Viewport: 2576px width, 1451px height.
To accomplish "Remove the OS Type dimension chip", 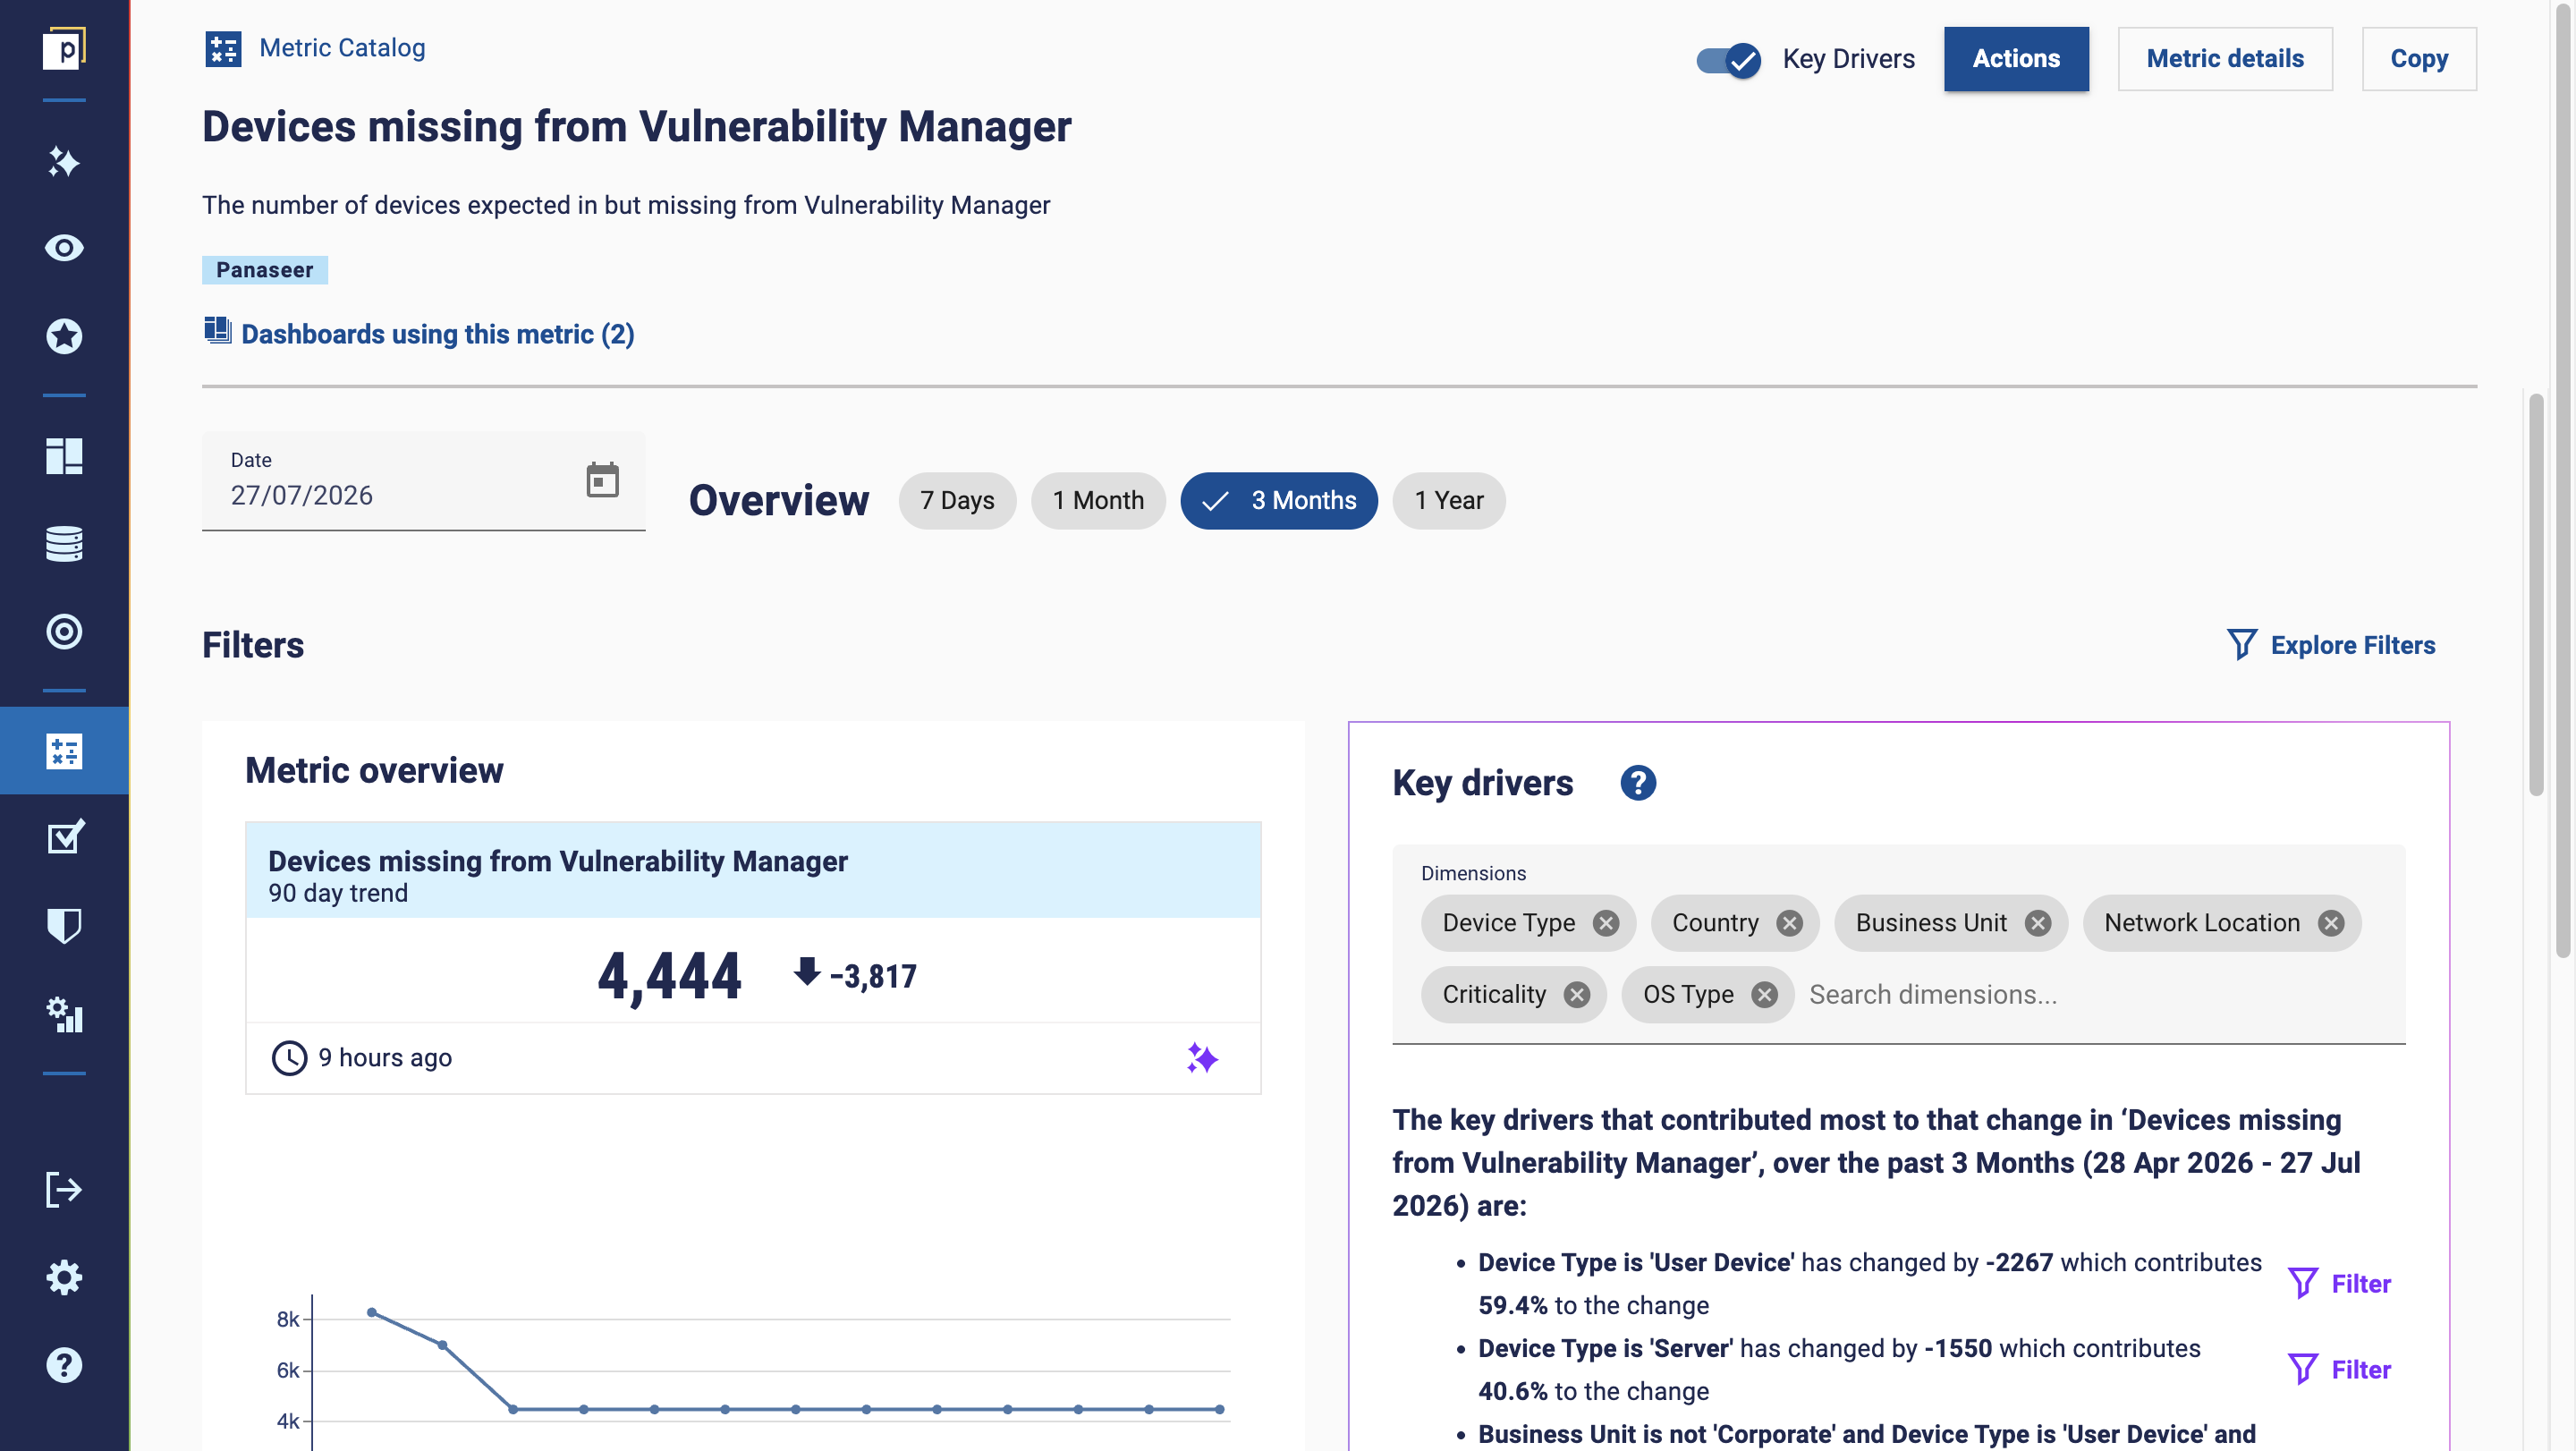I will [1765, 995].
